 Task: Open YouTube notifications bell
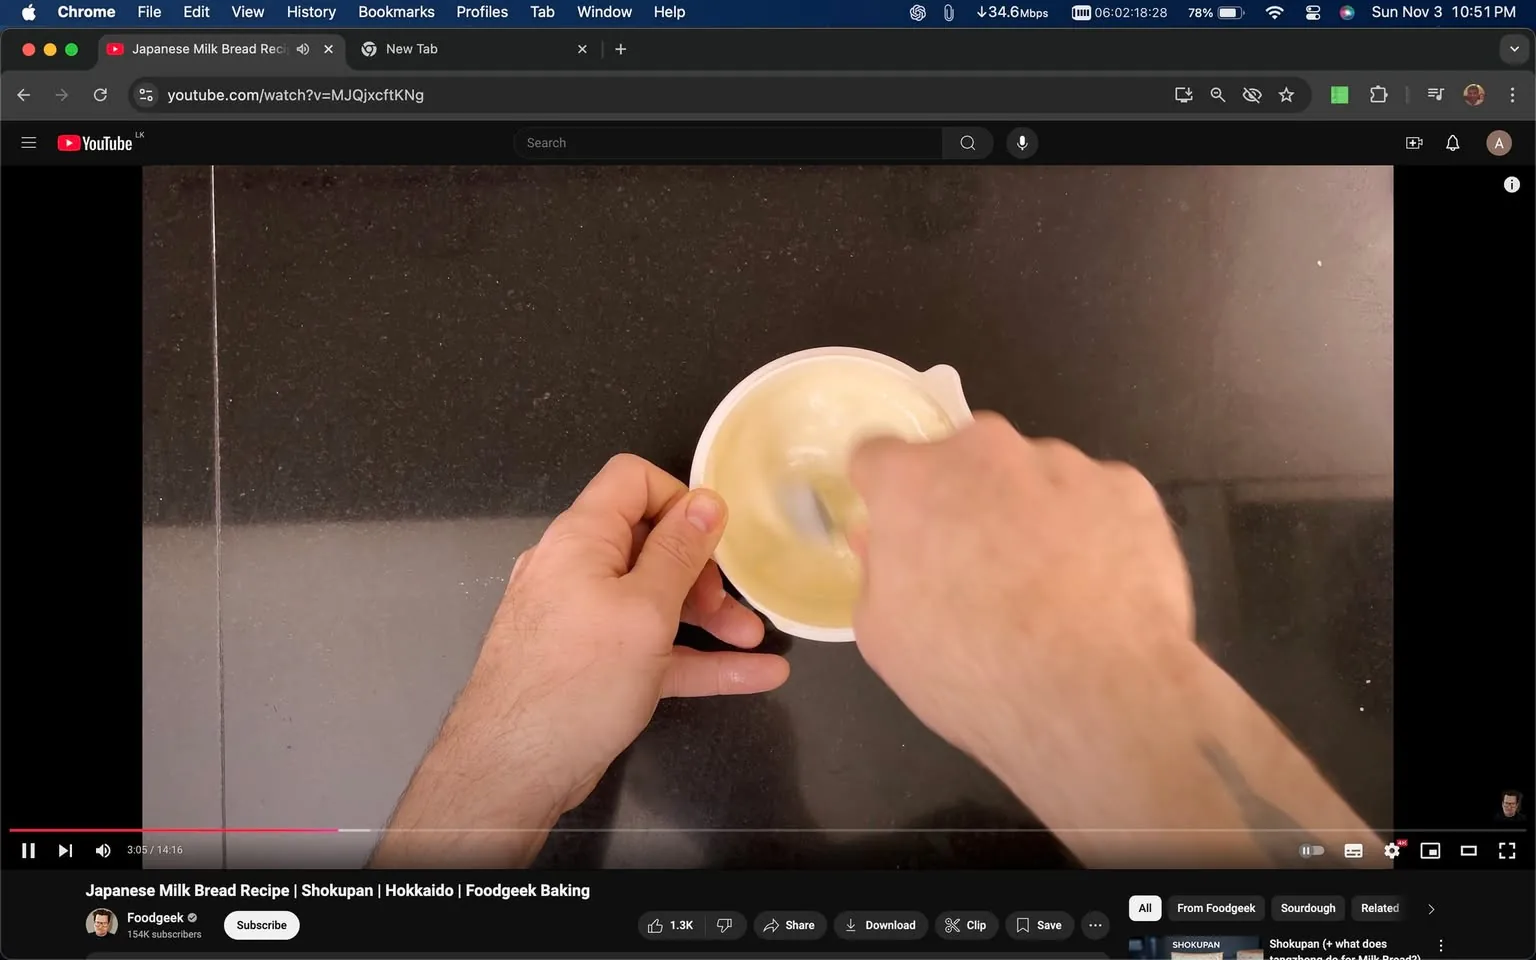point(1451,142)
